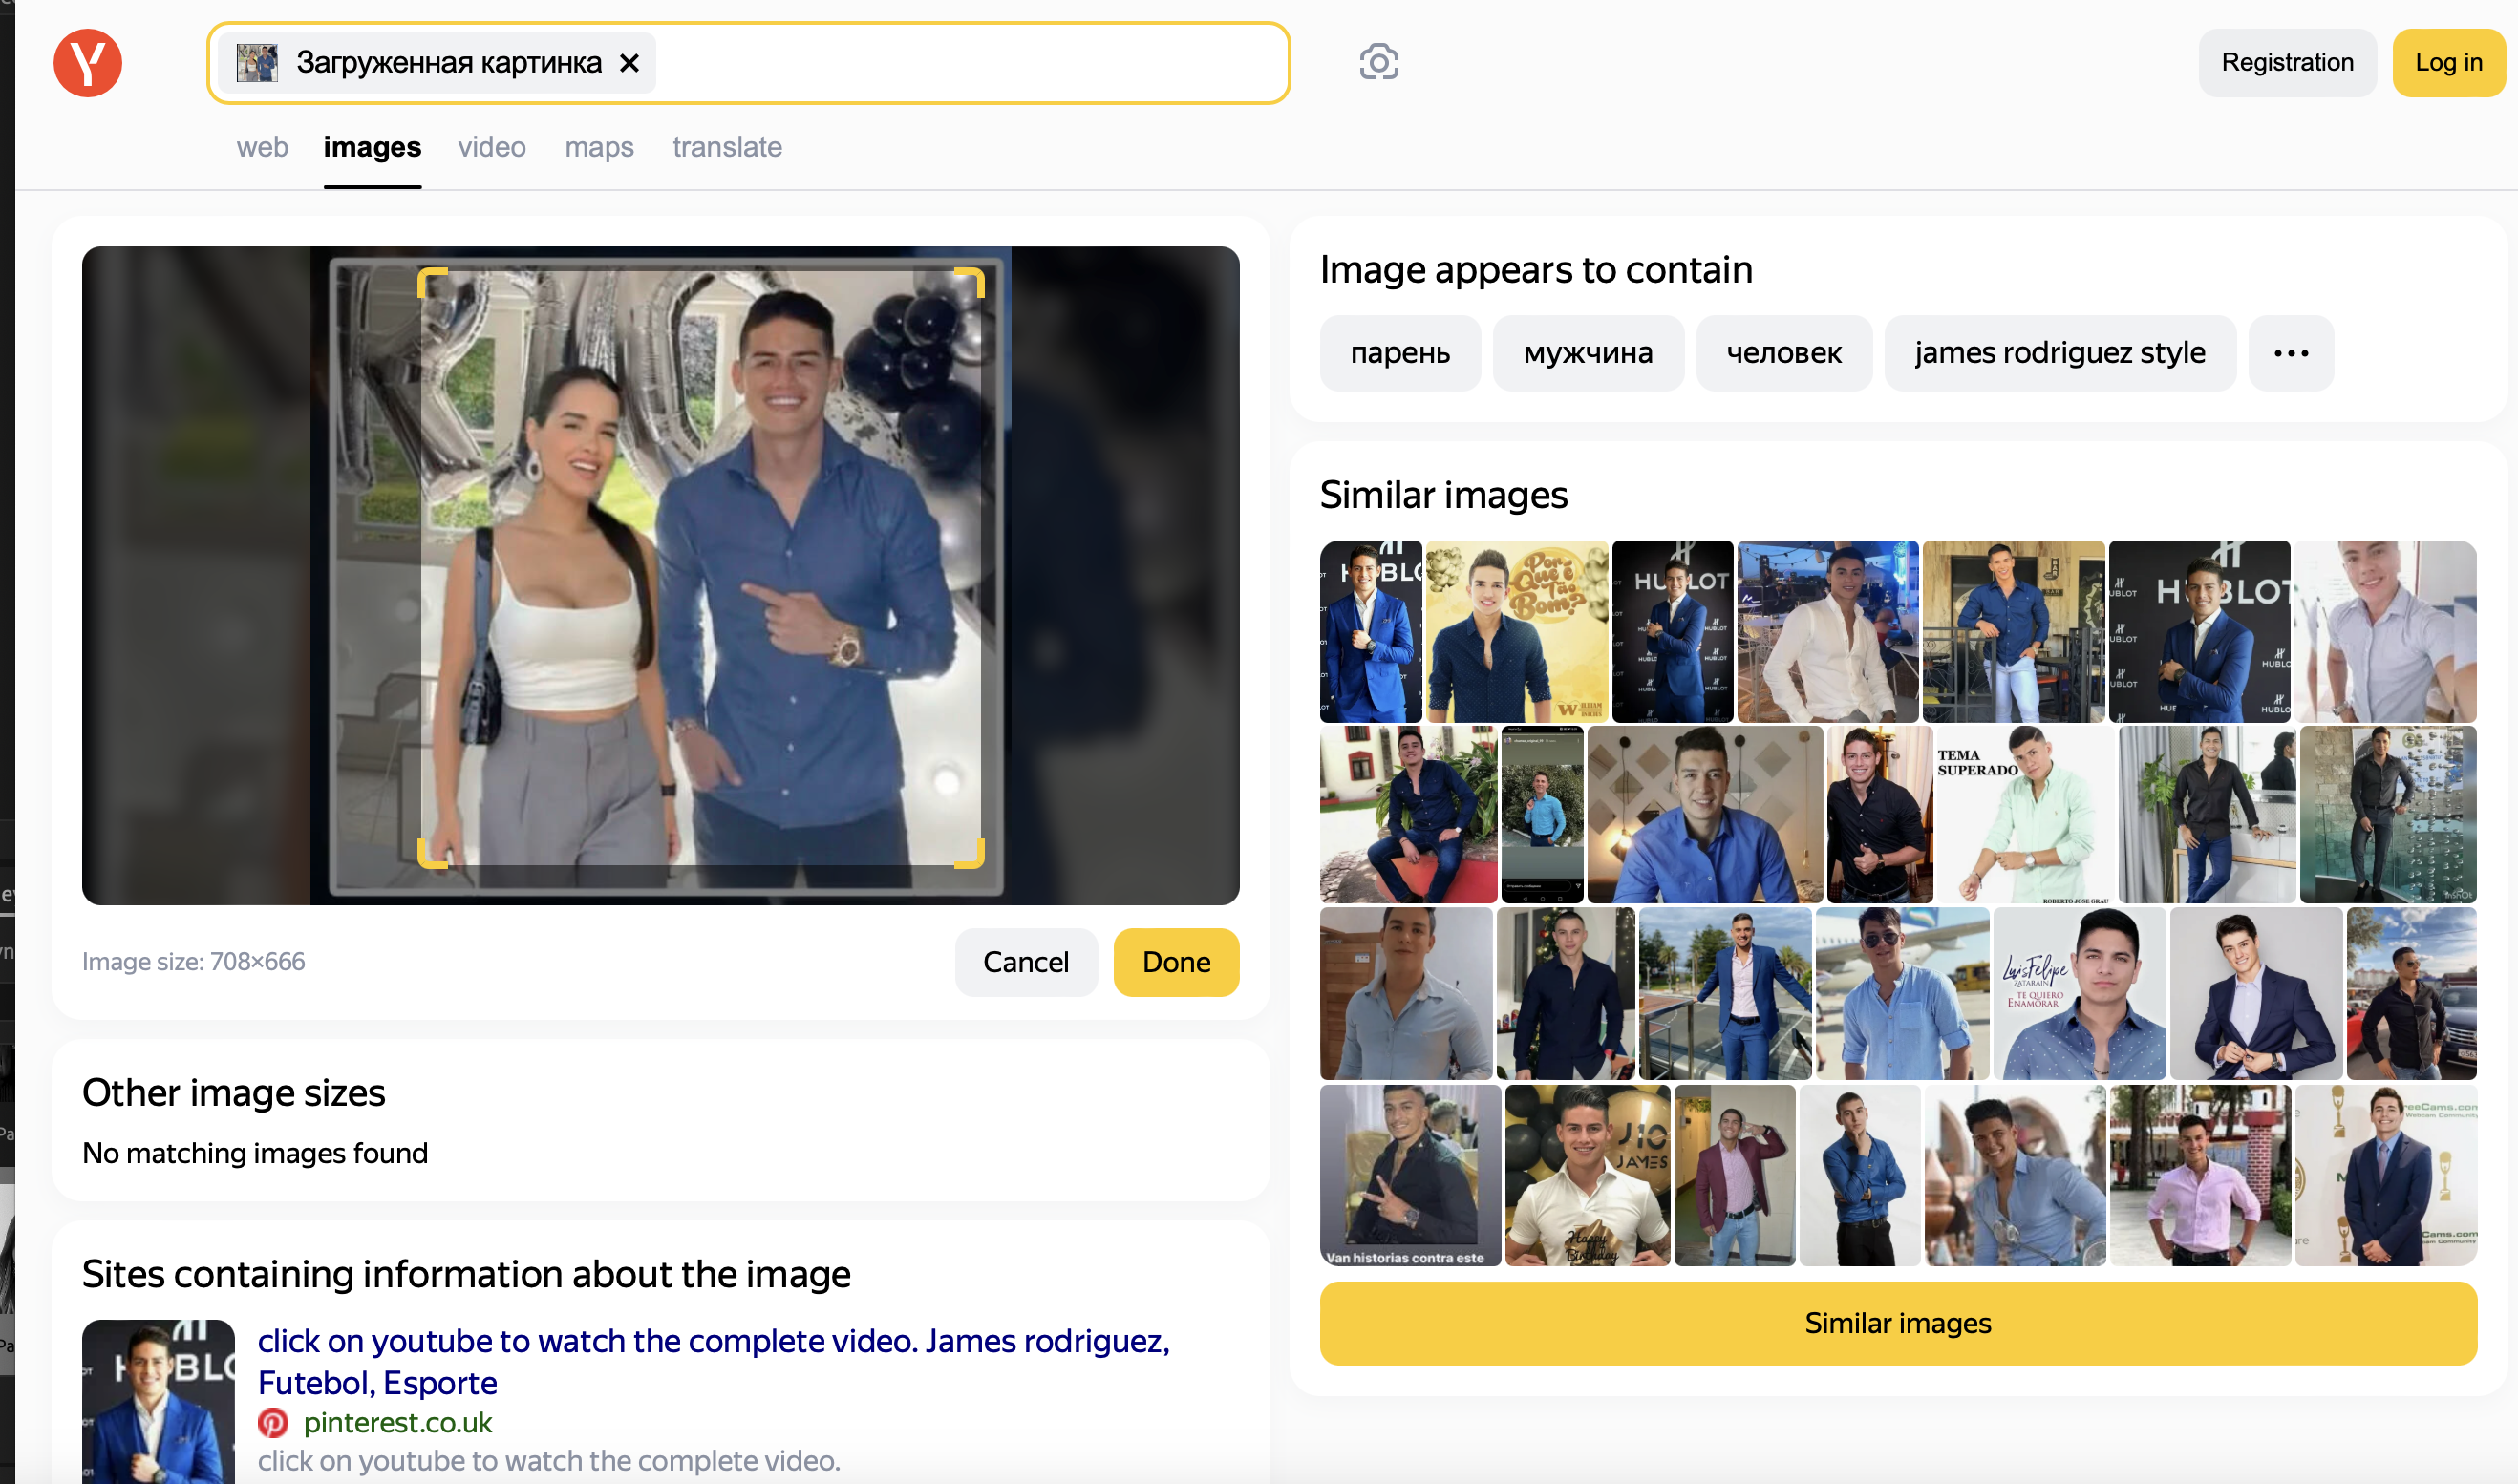Click the uploaded picture thumbnail in search bar

point(257,63)
